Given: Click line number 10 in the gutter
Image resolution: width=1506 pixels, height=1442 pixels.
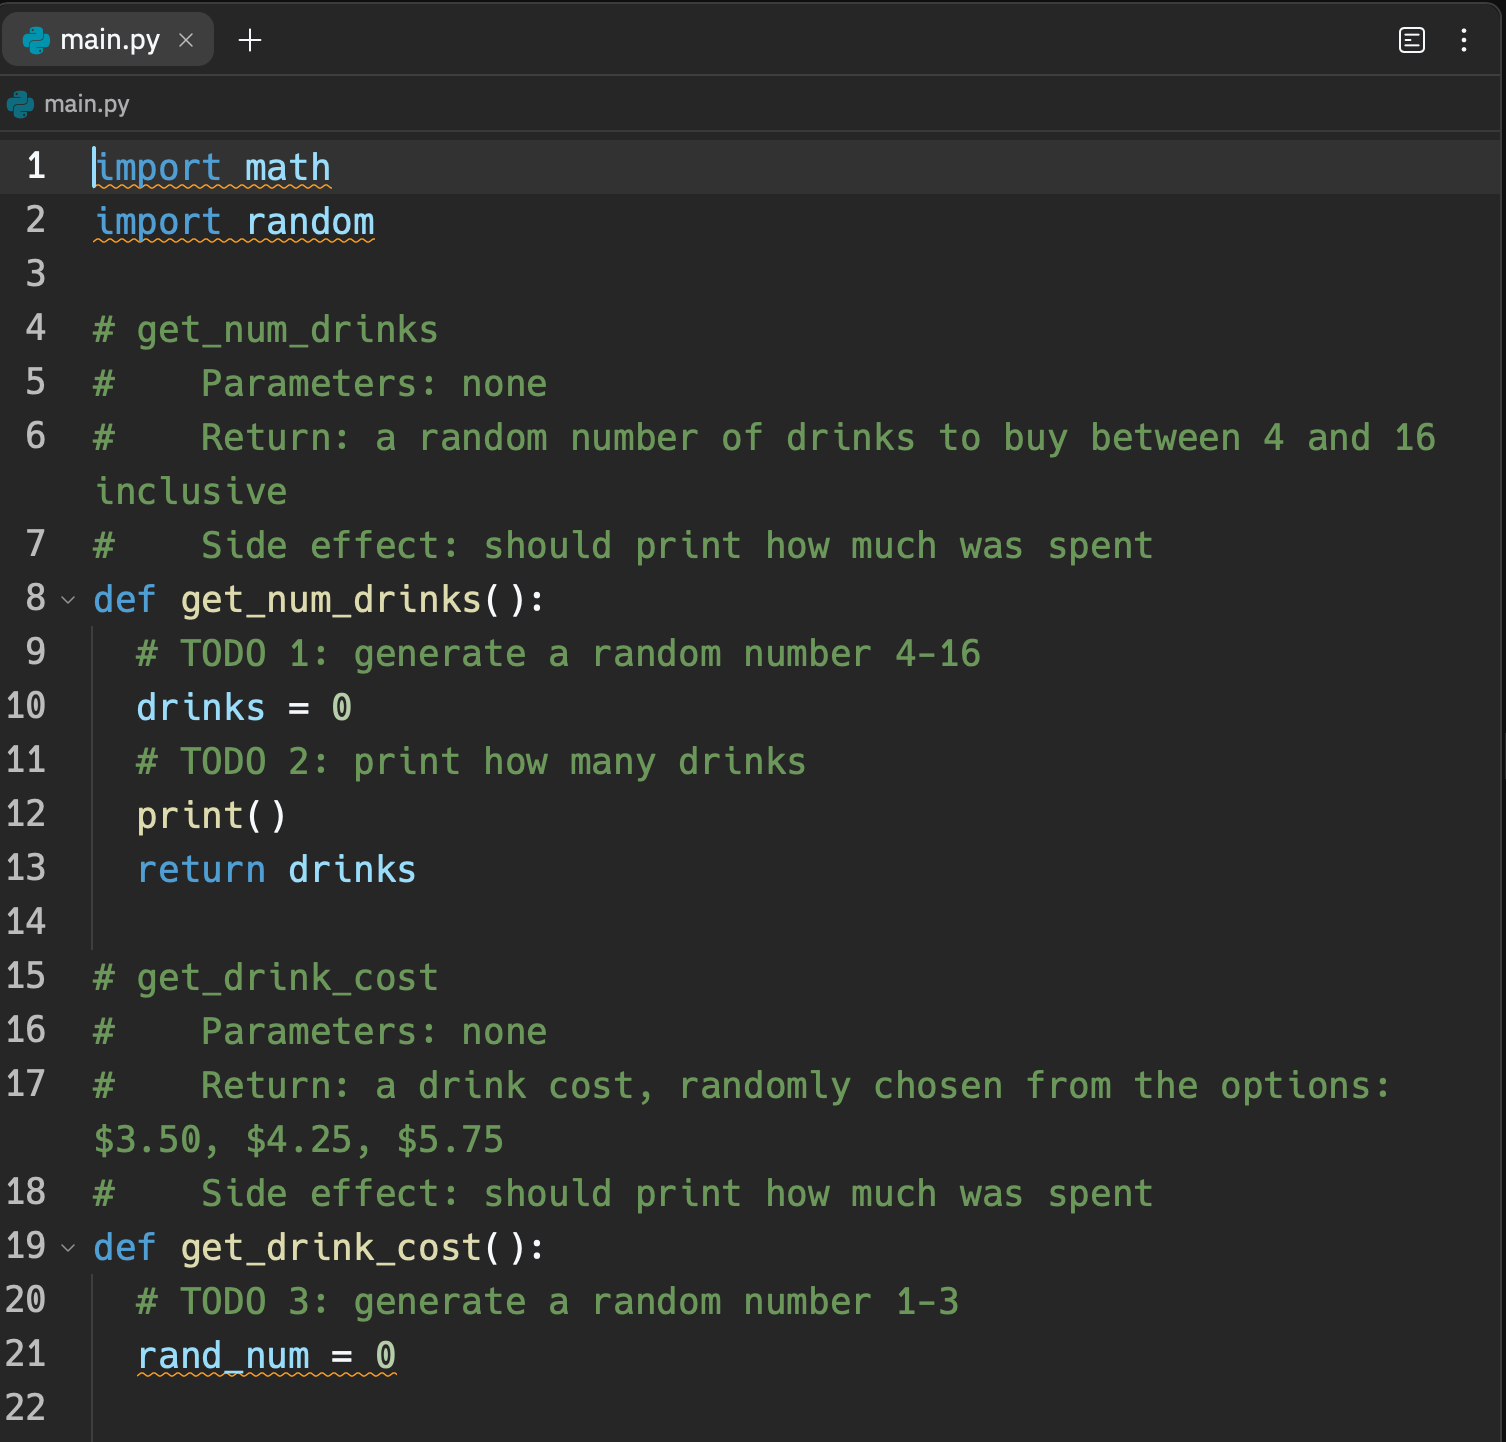Looking at the screenshot, I should [27, 707].
